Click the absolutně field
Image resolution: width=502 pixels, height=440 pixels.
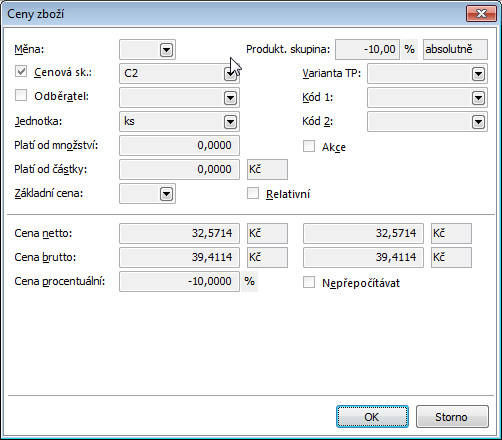pos(455,49)
